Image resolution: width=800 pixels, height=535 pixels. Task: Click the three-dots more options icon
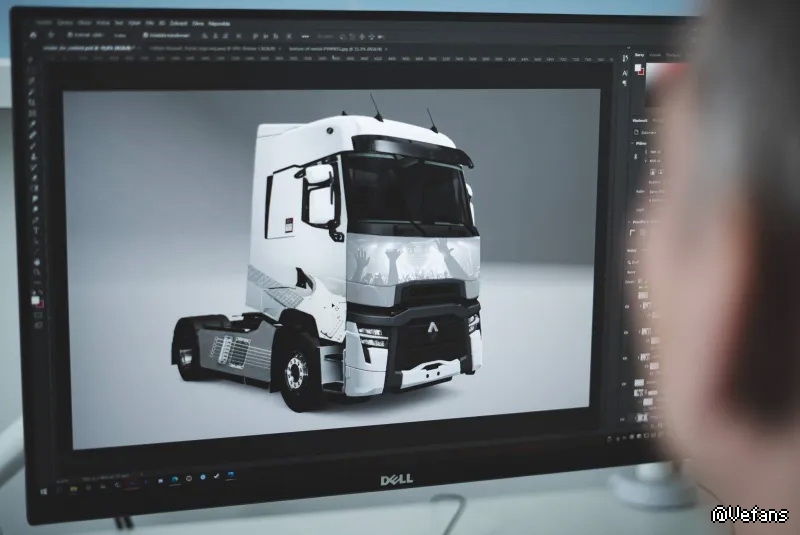pos(306,37)
